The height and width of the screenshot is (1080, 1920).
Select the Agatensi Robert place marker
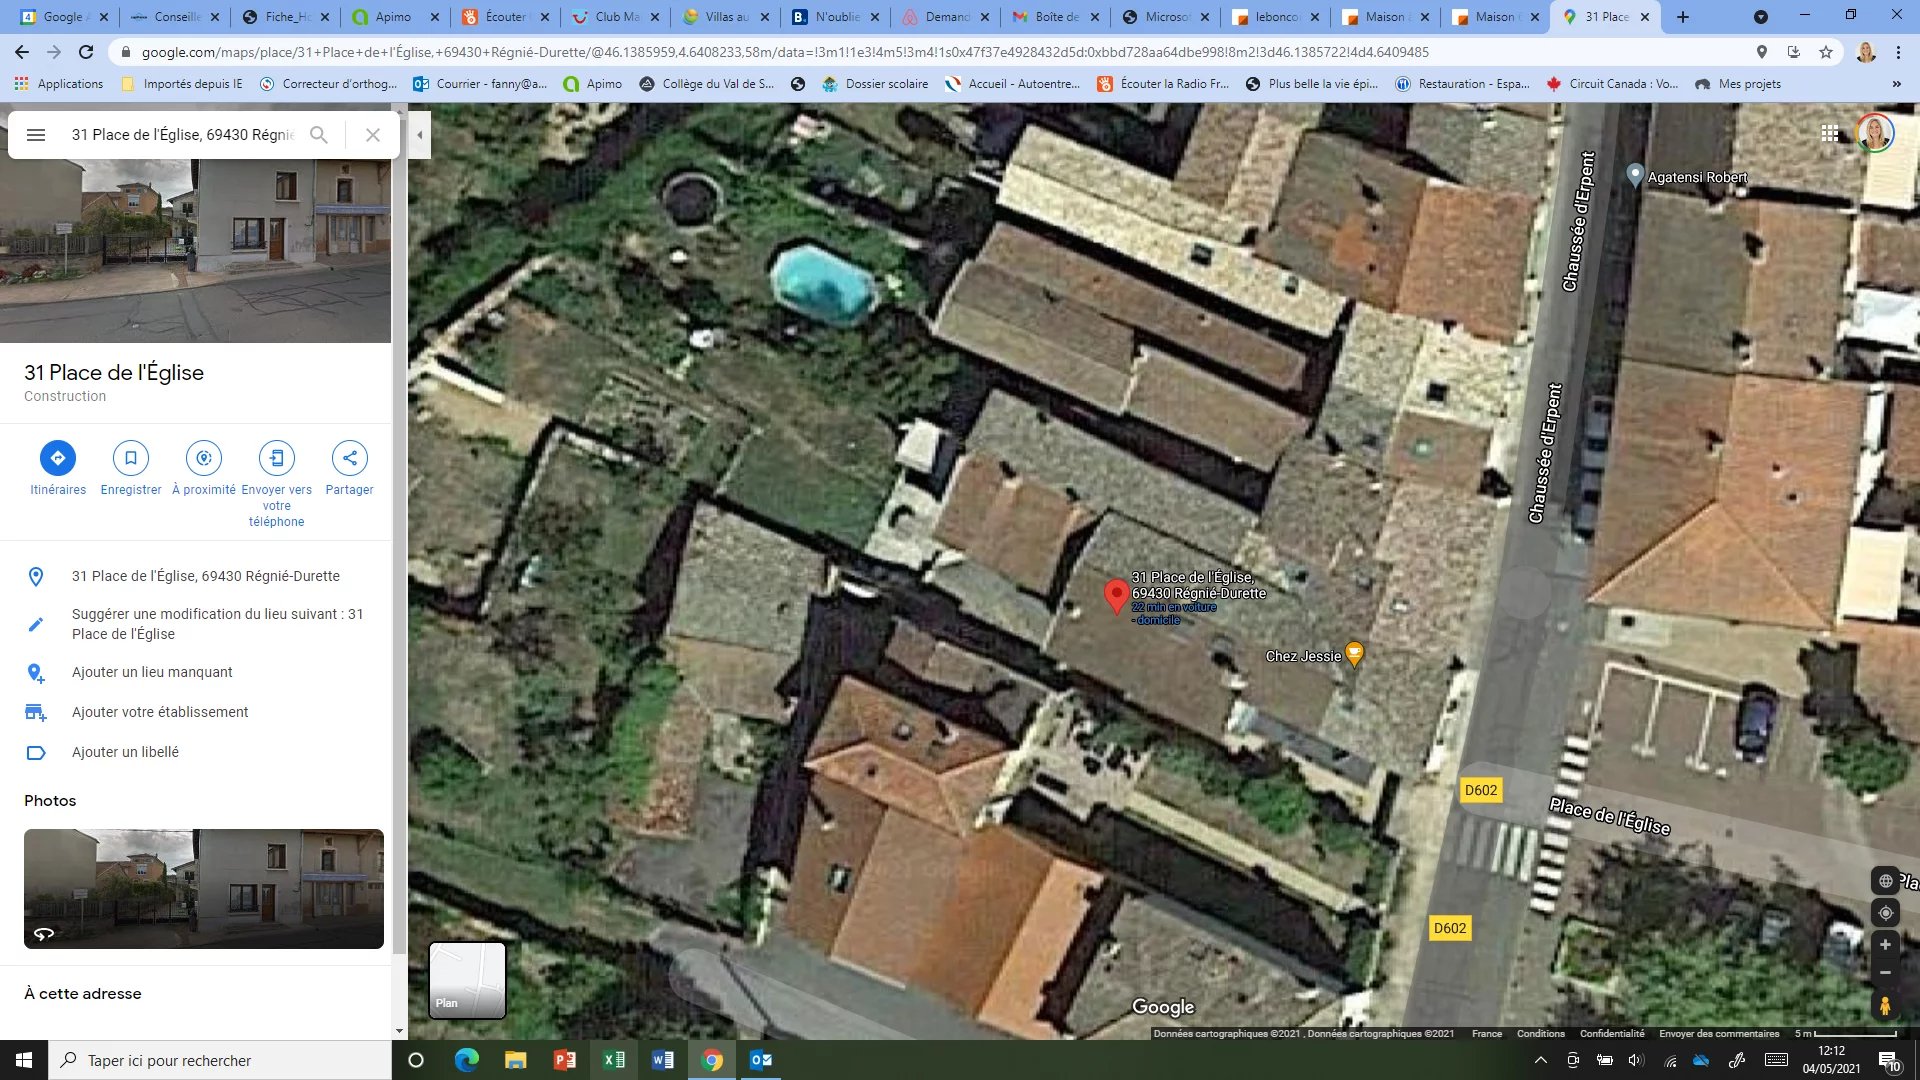pos(1635,176)
